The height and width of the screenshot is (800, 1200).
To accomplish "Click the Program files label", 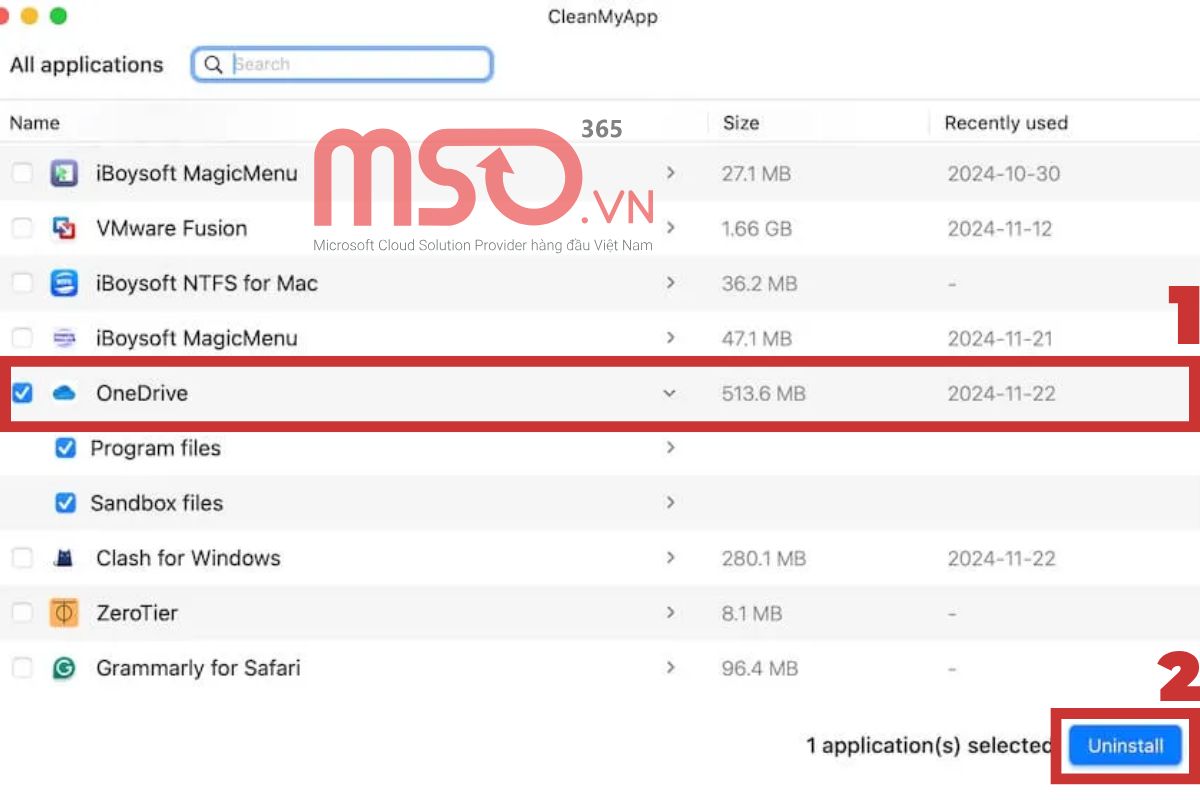I will pyautogui.click(x=156, y=449).
